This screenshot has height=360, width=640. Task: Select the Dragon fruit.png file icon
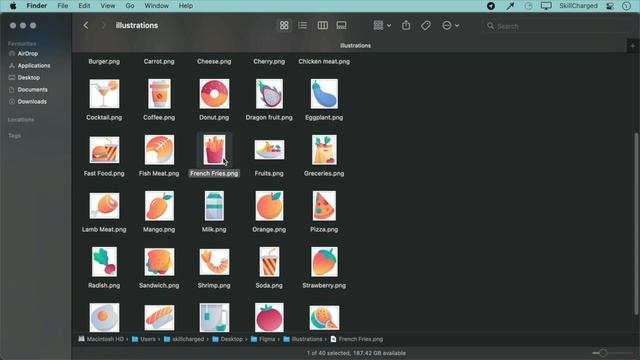click(269, 94)
